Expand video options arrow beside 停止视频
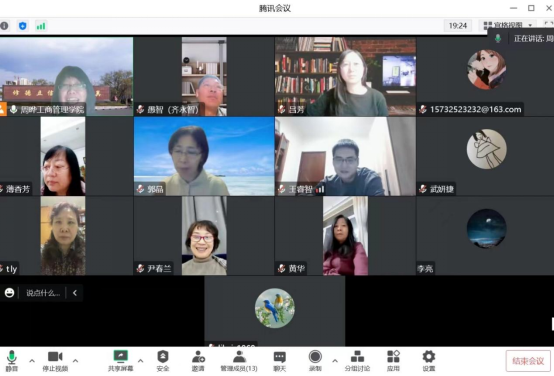The height and width of the screenshot is (376, 554). [75, 361]
